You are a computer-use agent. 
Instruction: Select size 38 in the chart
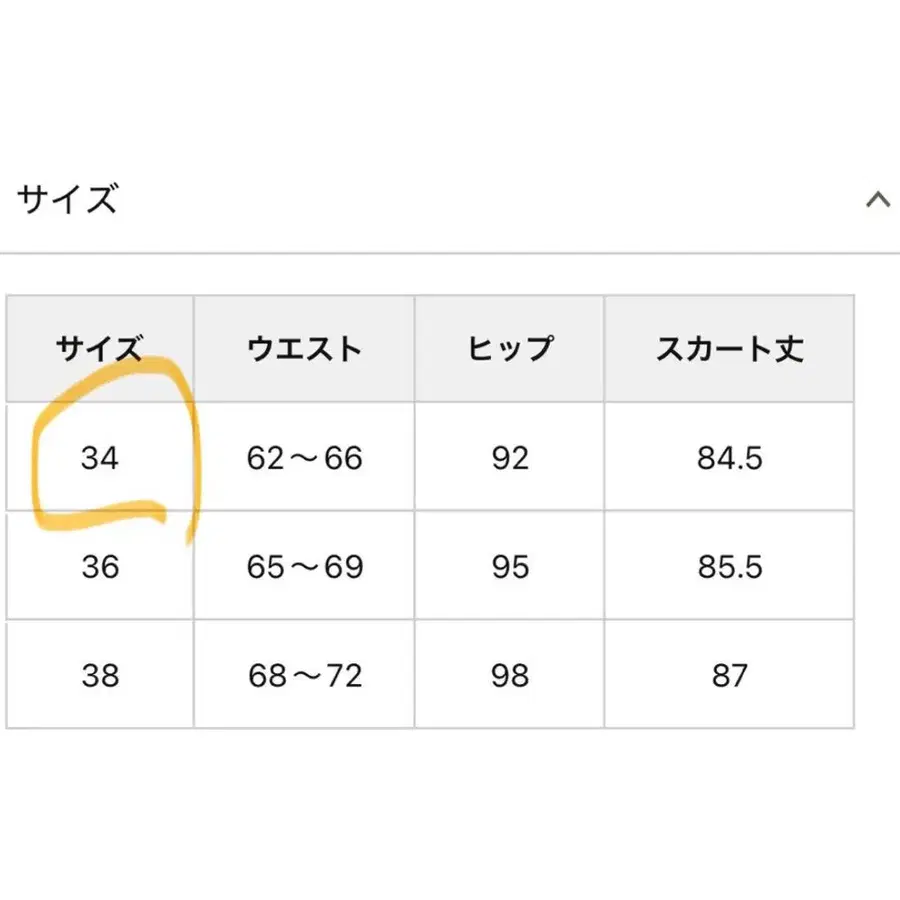pos(99,674)
